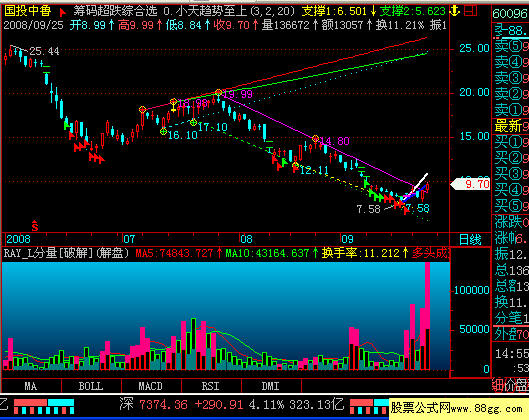This screenshot has width=529, height=420.
Task: Click the 20.00 price axis label
Action: coord(474,92)
